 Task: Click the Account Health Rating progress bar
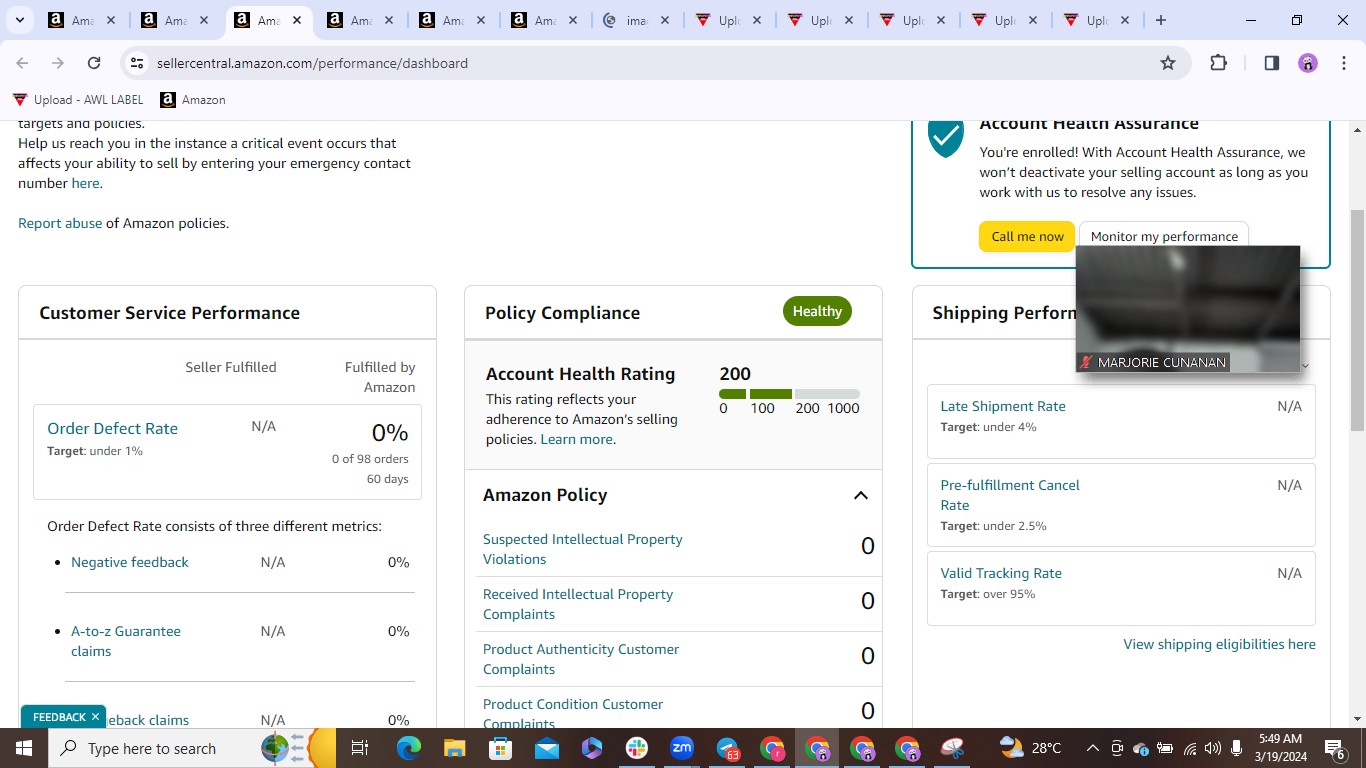click(x=789, y=394)
